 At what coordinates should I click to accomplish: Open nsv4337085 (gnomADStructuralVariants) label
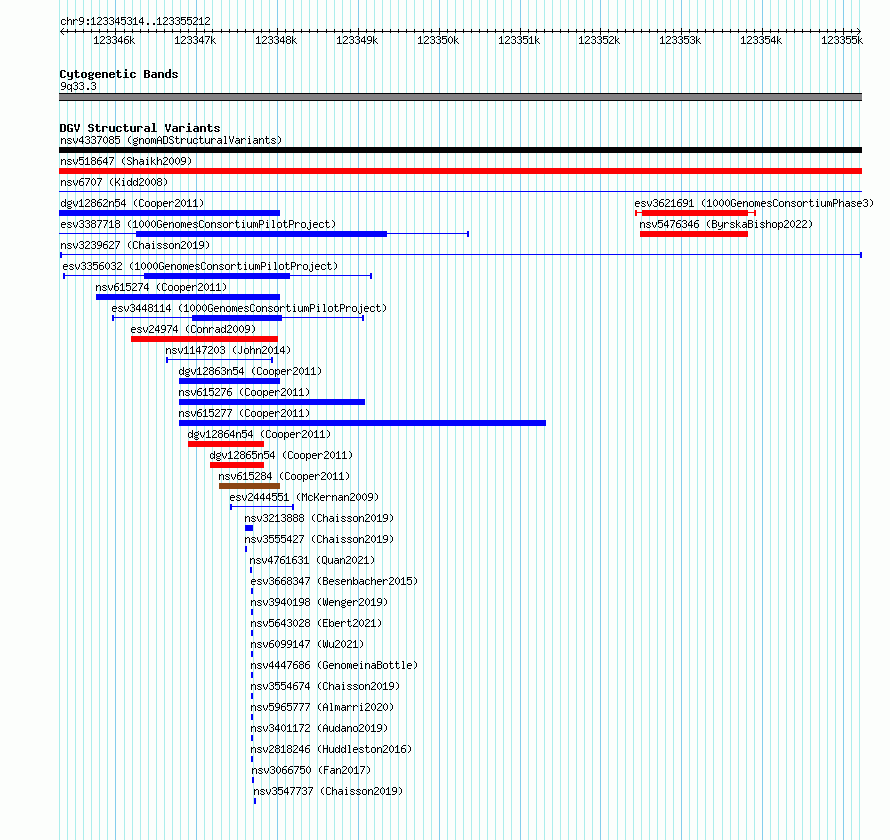(x=171, y=140)
